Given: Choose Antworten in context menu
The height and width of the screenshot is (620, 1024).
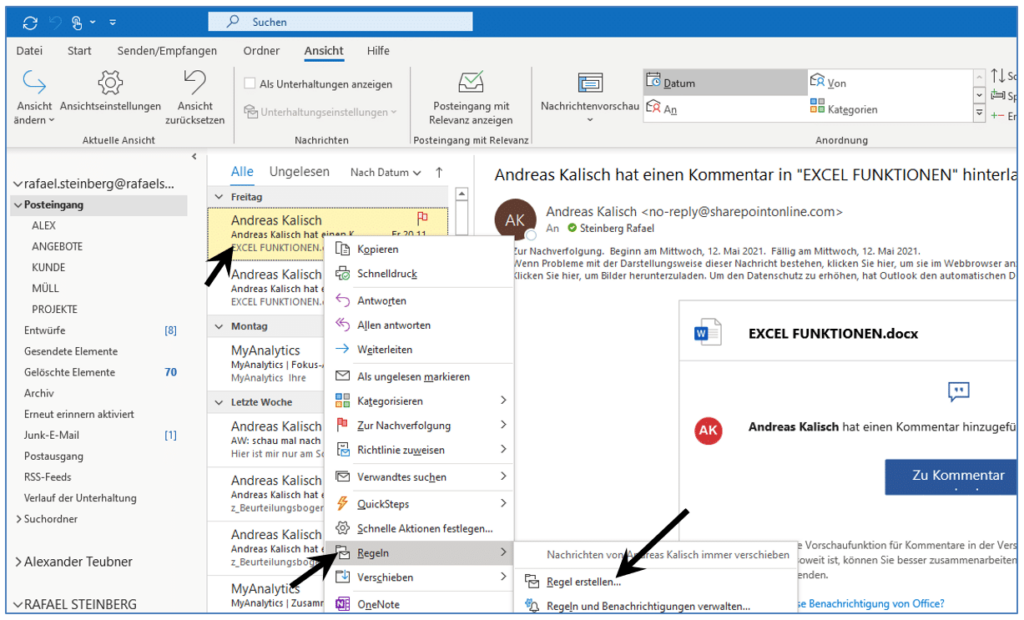Looking at the screenshot, I should [x=419, y=301].
